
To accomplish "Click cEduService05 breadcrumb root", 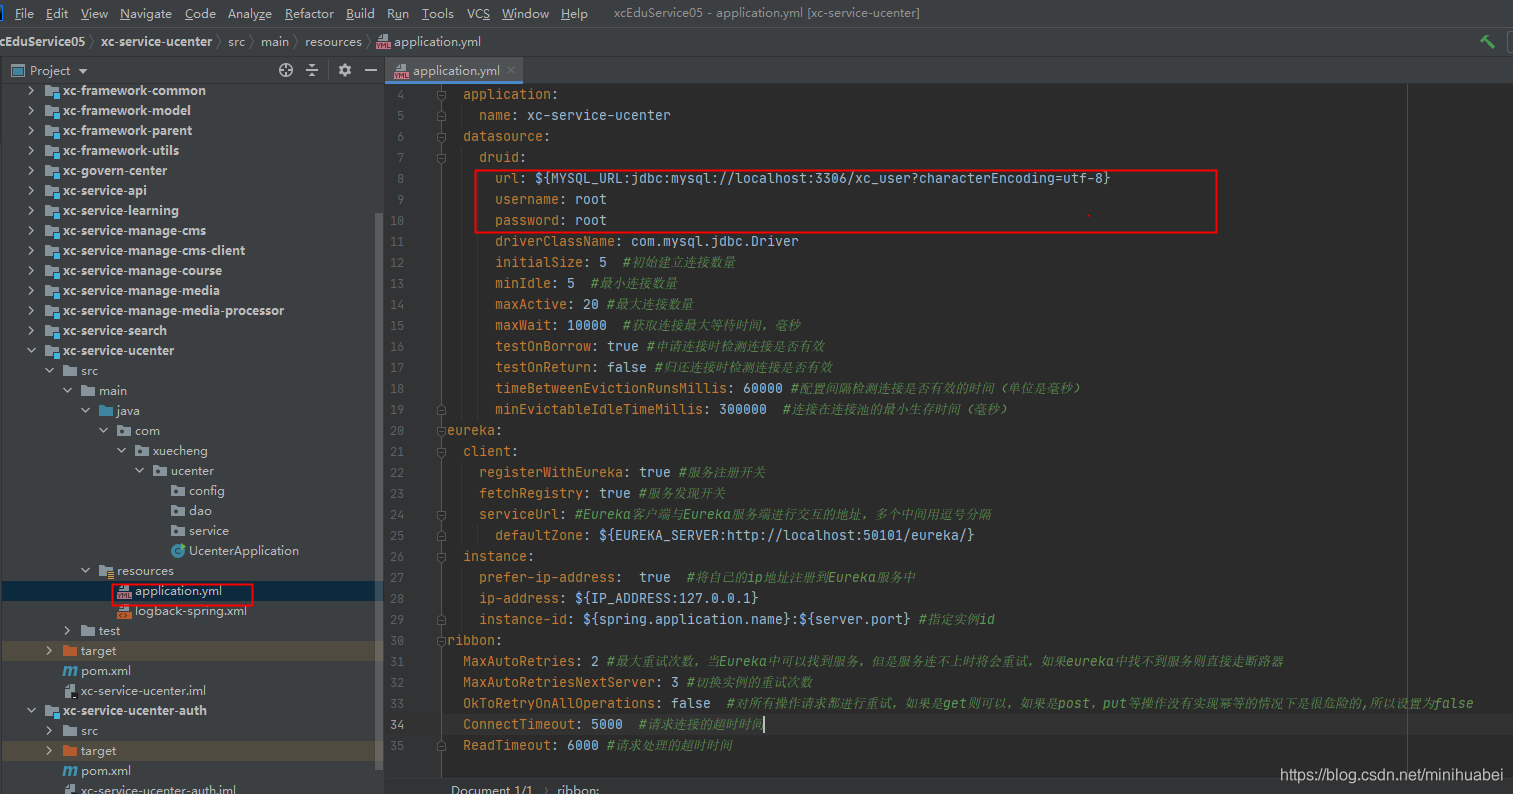I will click(43, 42).
